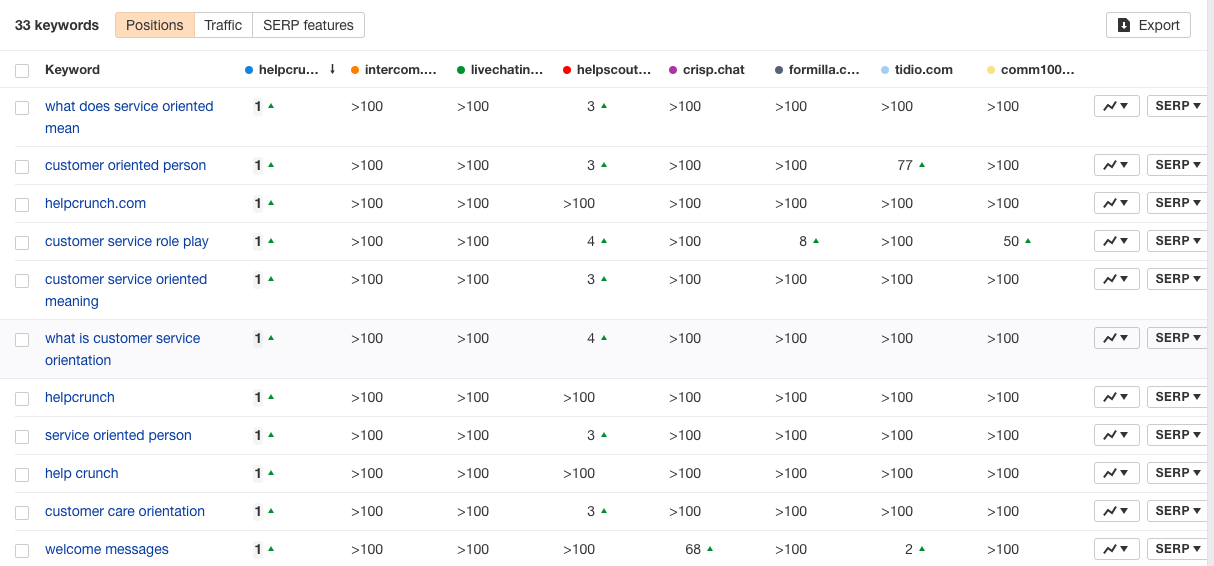Open chart dropdown for 'customer service role play'

click(1116, 241)
